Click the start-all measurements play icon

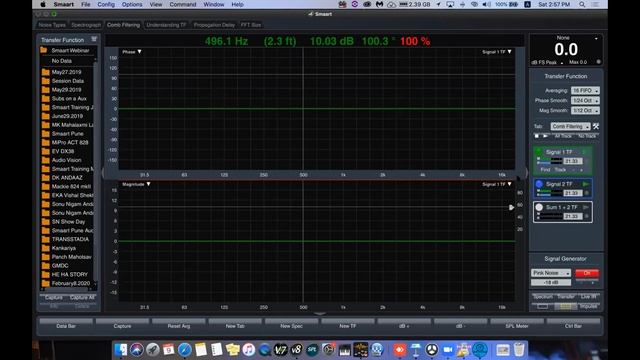tap(545, 136)
